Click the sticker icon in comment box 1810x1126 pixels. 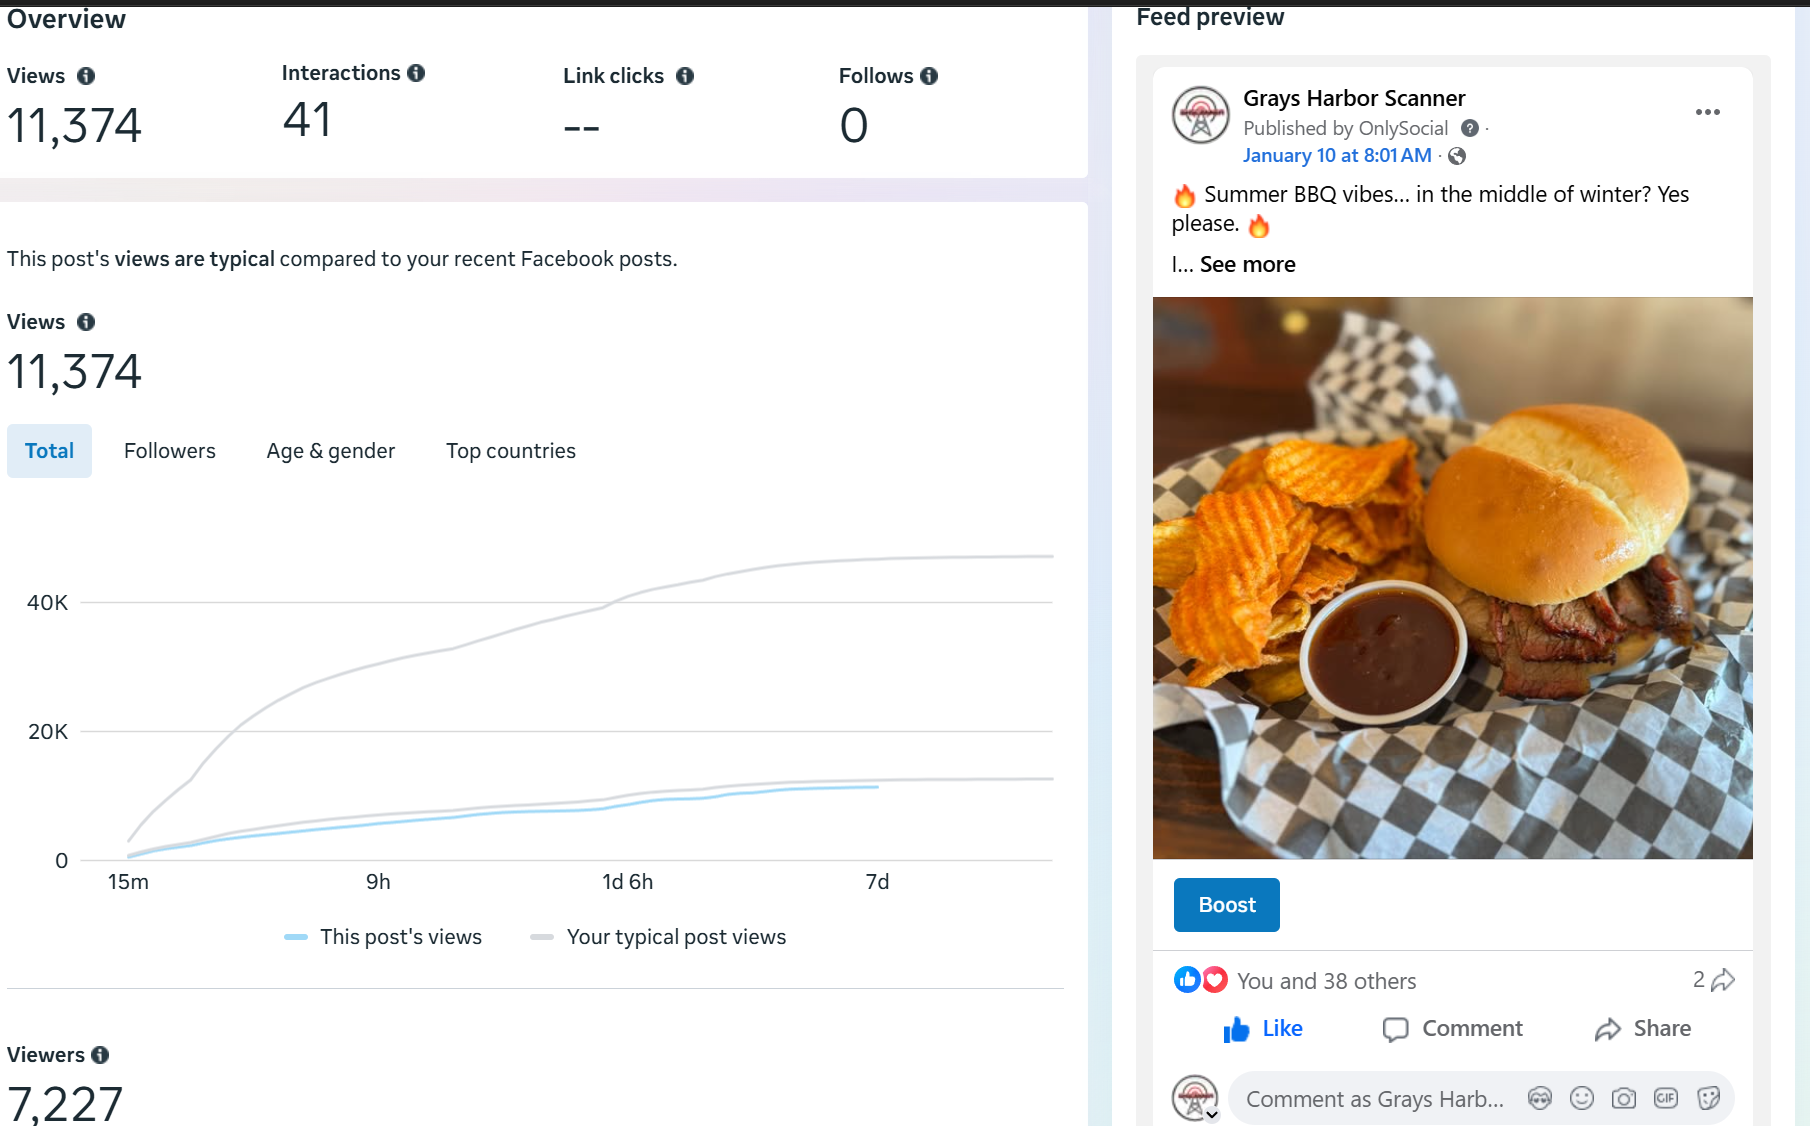click(x=1709, y=1098)
